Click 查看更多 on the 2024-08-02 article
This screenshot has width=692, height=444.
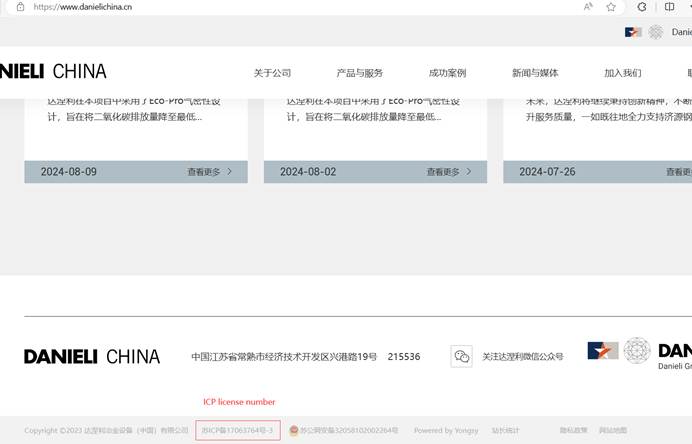pos(449,172)
